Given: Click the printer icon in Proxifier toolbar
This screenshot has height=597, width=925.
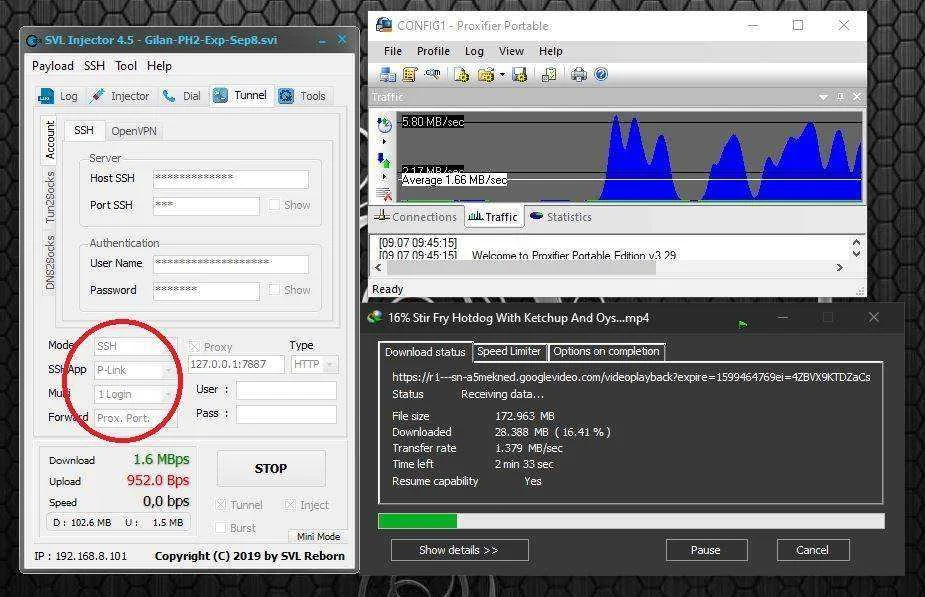Looking at the screenshot, I should click(579, 75).
